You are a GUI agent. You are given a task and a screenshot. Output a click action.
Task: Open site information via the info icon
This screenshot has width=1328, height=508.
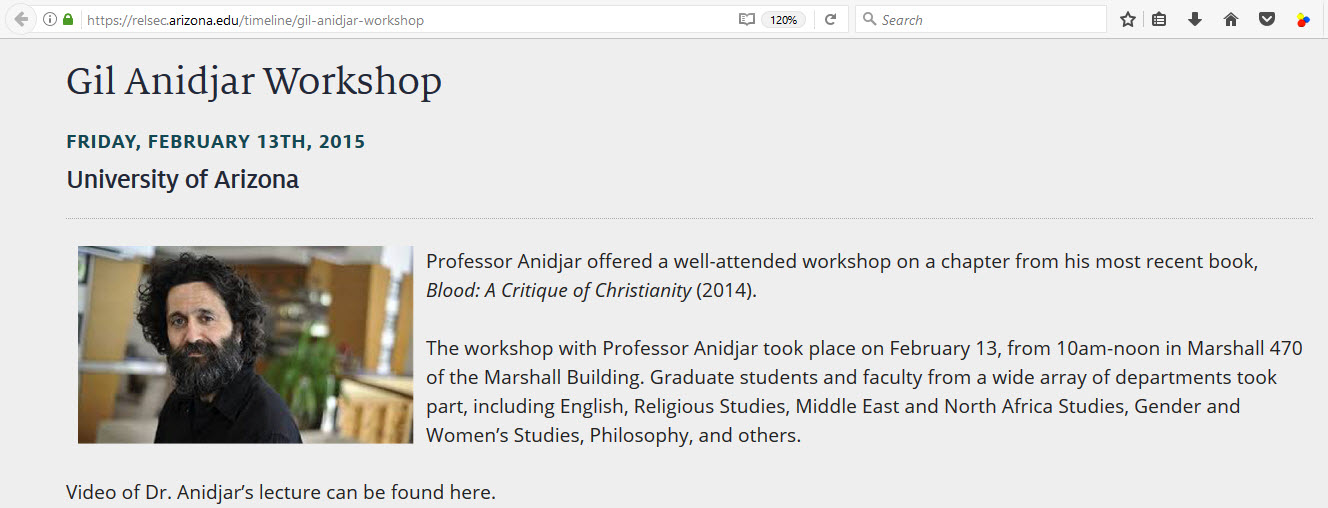[50, 19]
